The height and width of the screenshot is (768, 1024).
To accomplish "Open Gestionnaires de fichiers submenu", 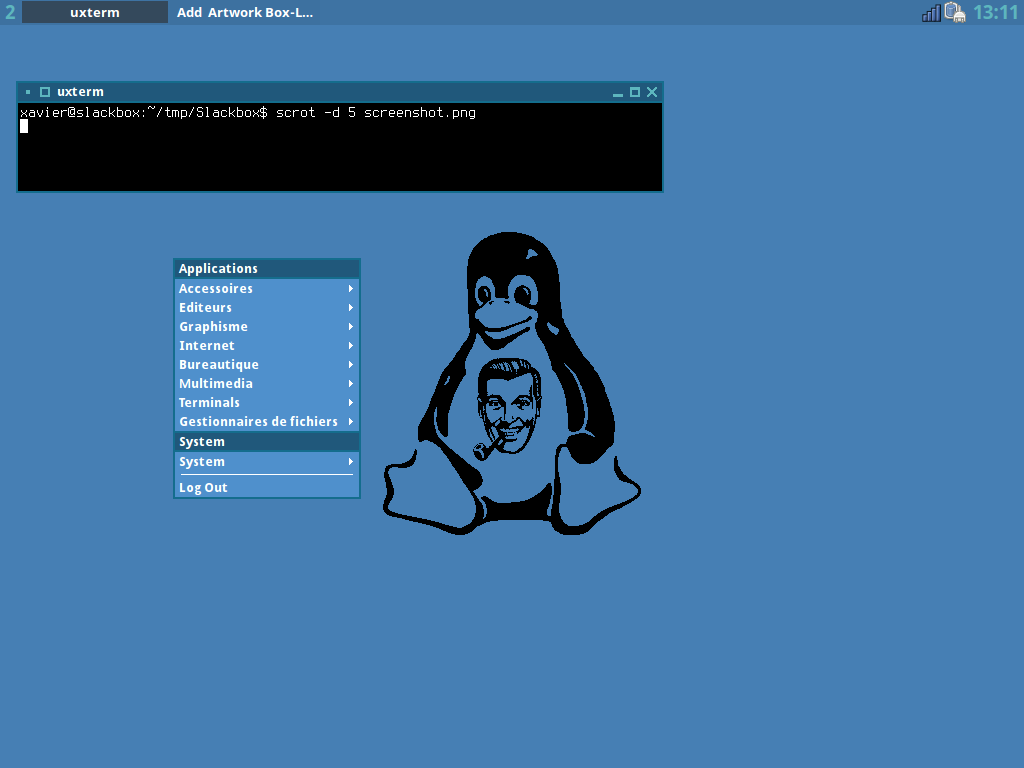I will [266, 421].
